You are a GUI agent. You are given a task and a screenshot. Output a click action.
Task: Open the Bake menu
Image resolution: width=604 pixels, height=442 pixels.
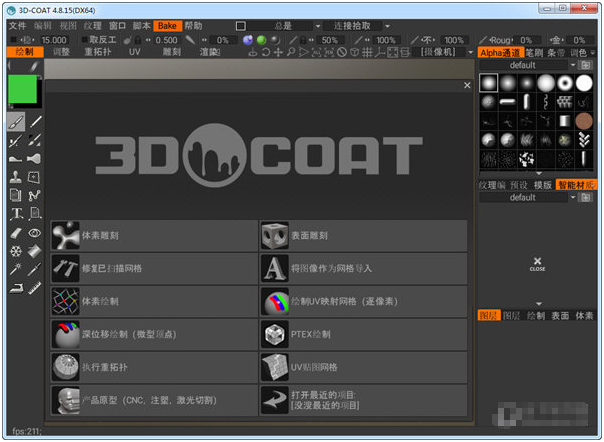point(167,24)
